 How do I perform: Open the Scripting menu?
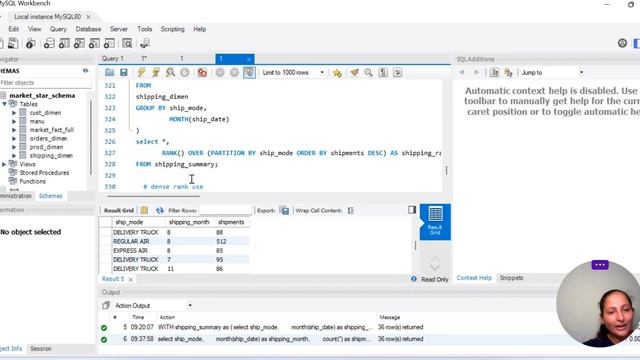click(173, 29)
